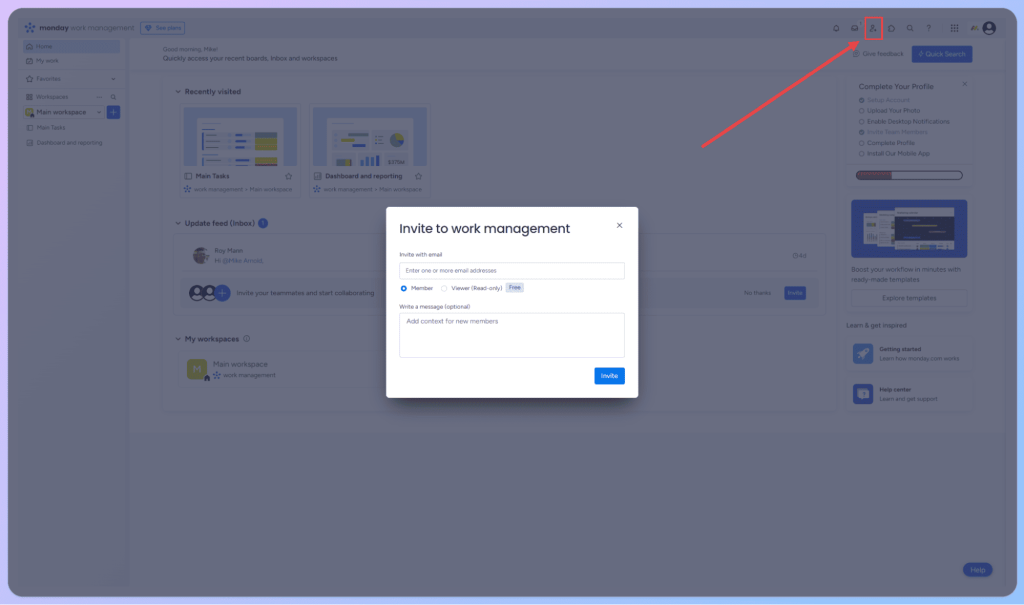Viewport: 1024px width, 605px height.
Task: Close the Invite to work management dialog
Action: point(619,225)
